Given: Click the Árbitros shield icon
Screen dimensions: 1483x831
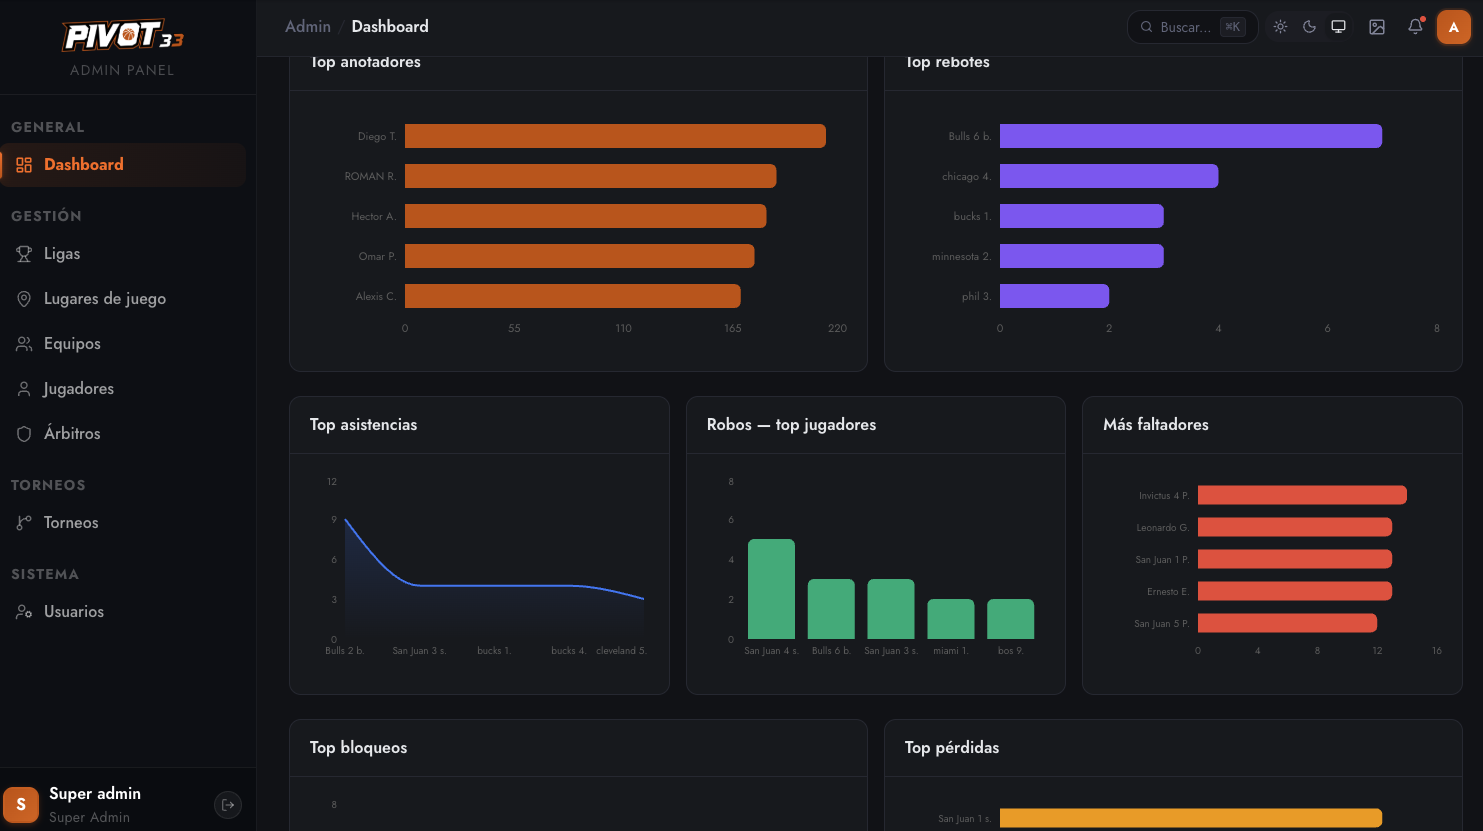Looking at the screenshot, I should pos(24,434).
